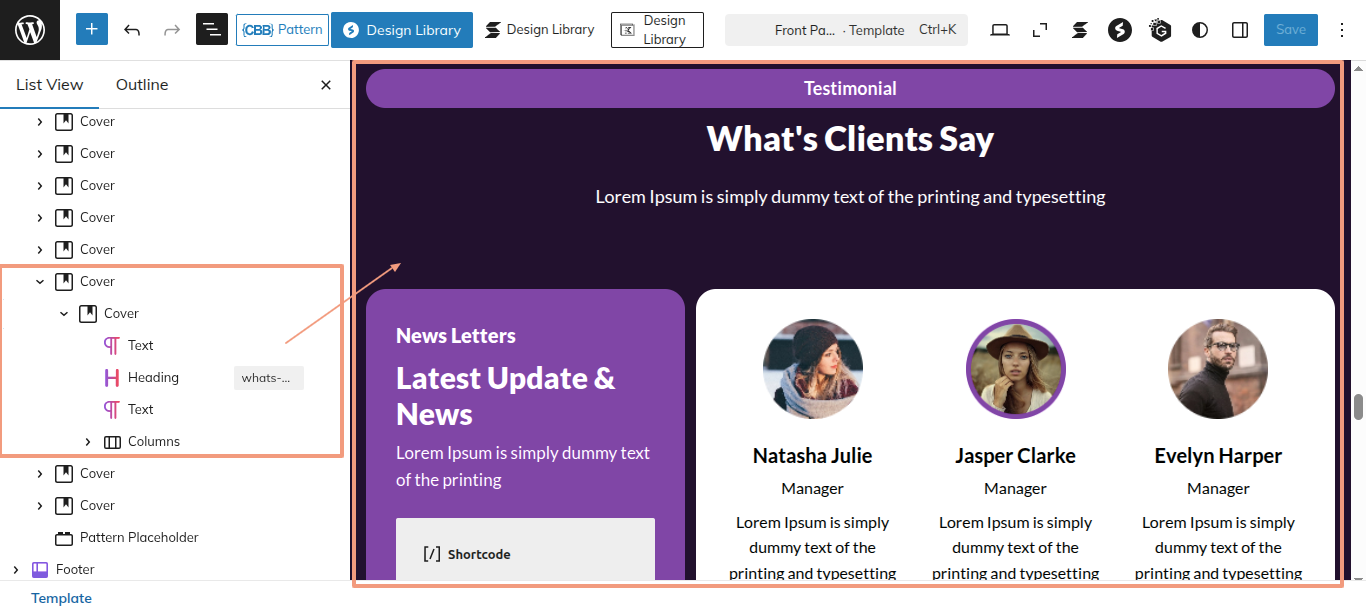This screenshot has height=615, width=1366.
Task: Open the Front Page template command bar
Action: click(846, 30)
